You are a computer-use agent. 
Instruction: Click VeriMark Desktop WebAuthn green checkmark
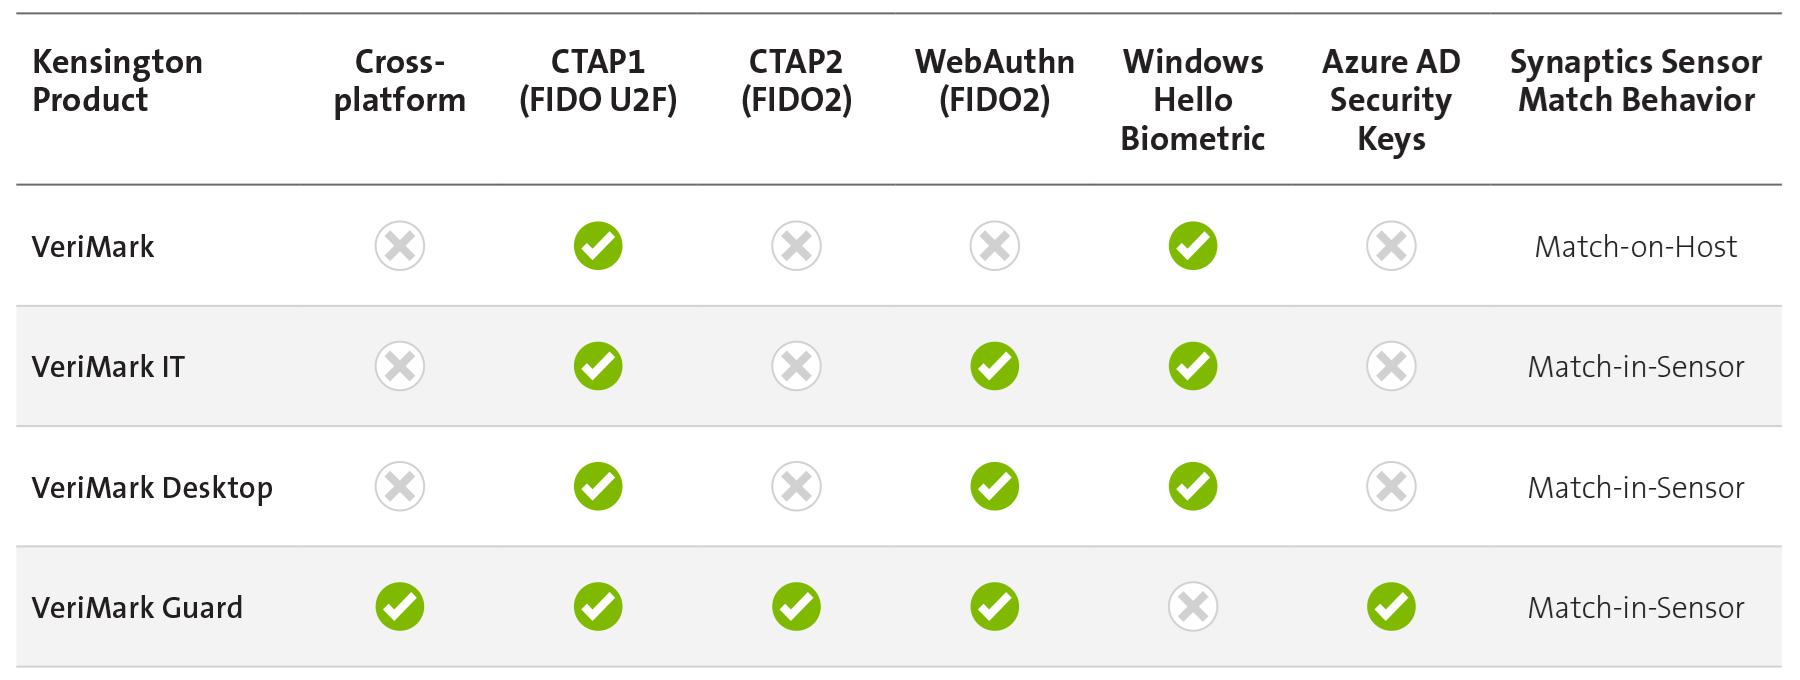point(995,487)
